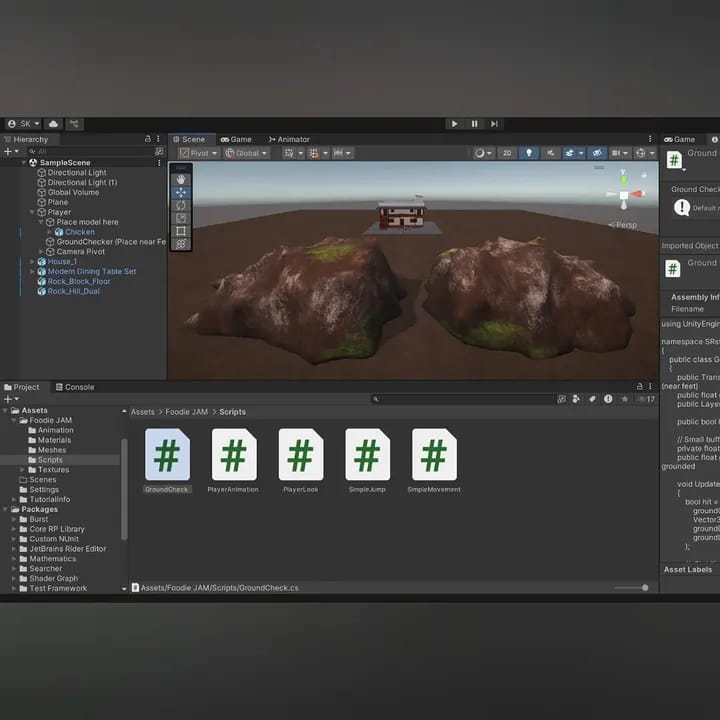Select the Move tool in scene toolbar

(181, 192)
